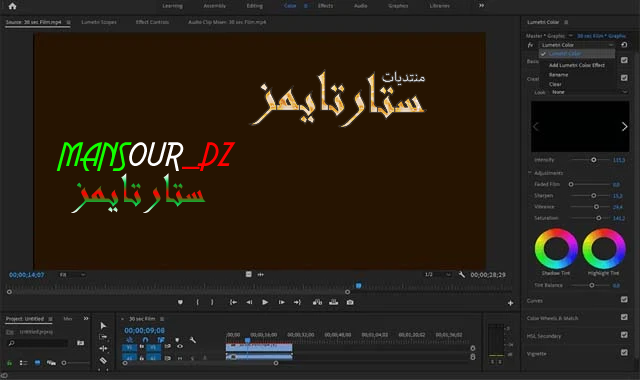Export frame with the camera icon
The height and width of the screenshot is (380, 640).
(x=350, y=302)
